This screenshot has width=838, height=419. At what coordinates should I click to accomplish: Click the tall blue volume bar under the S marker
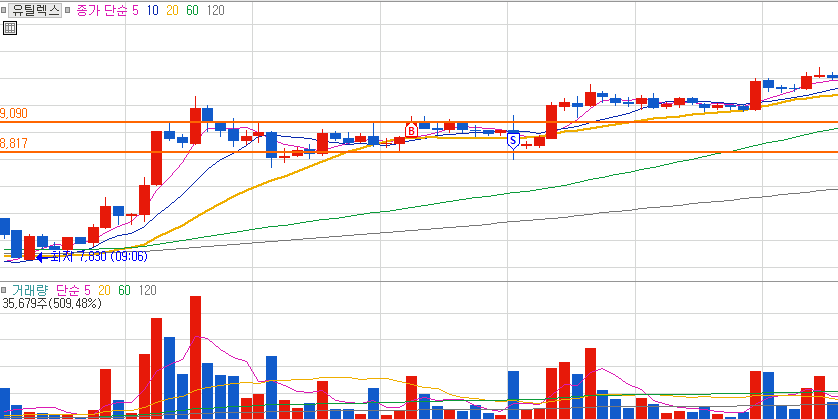(x=513, y=395)
